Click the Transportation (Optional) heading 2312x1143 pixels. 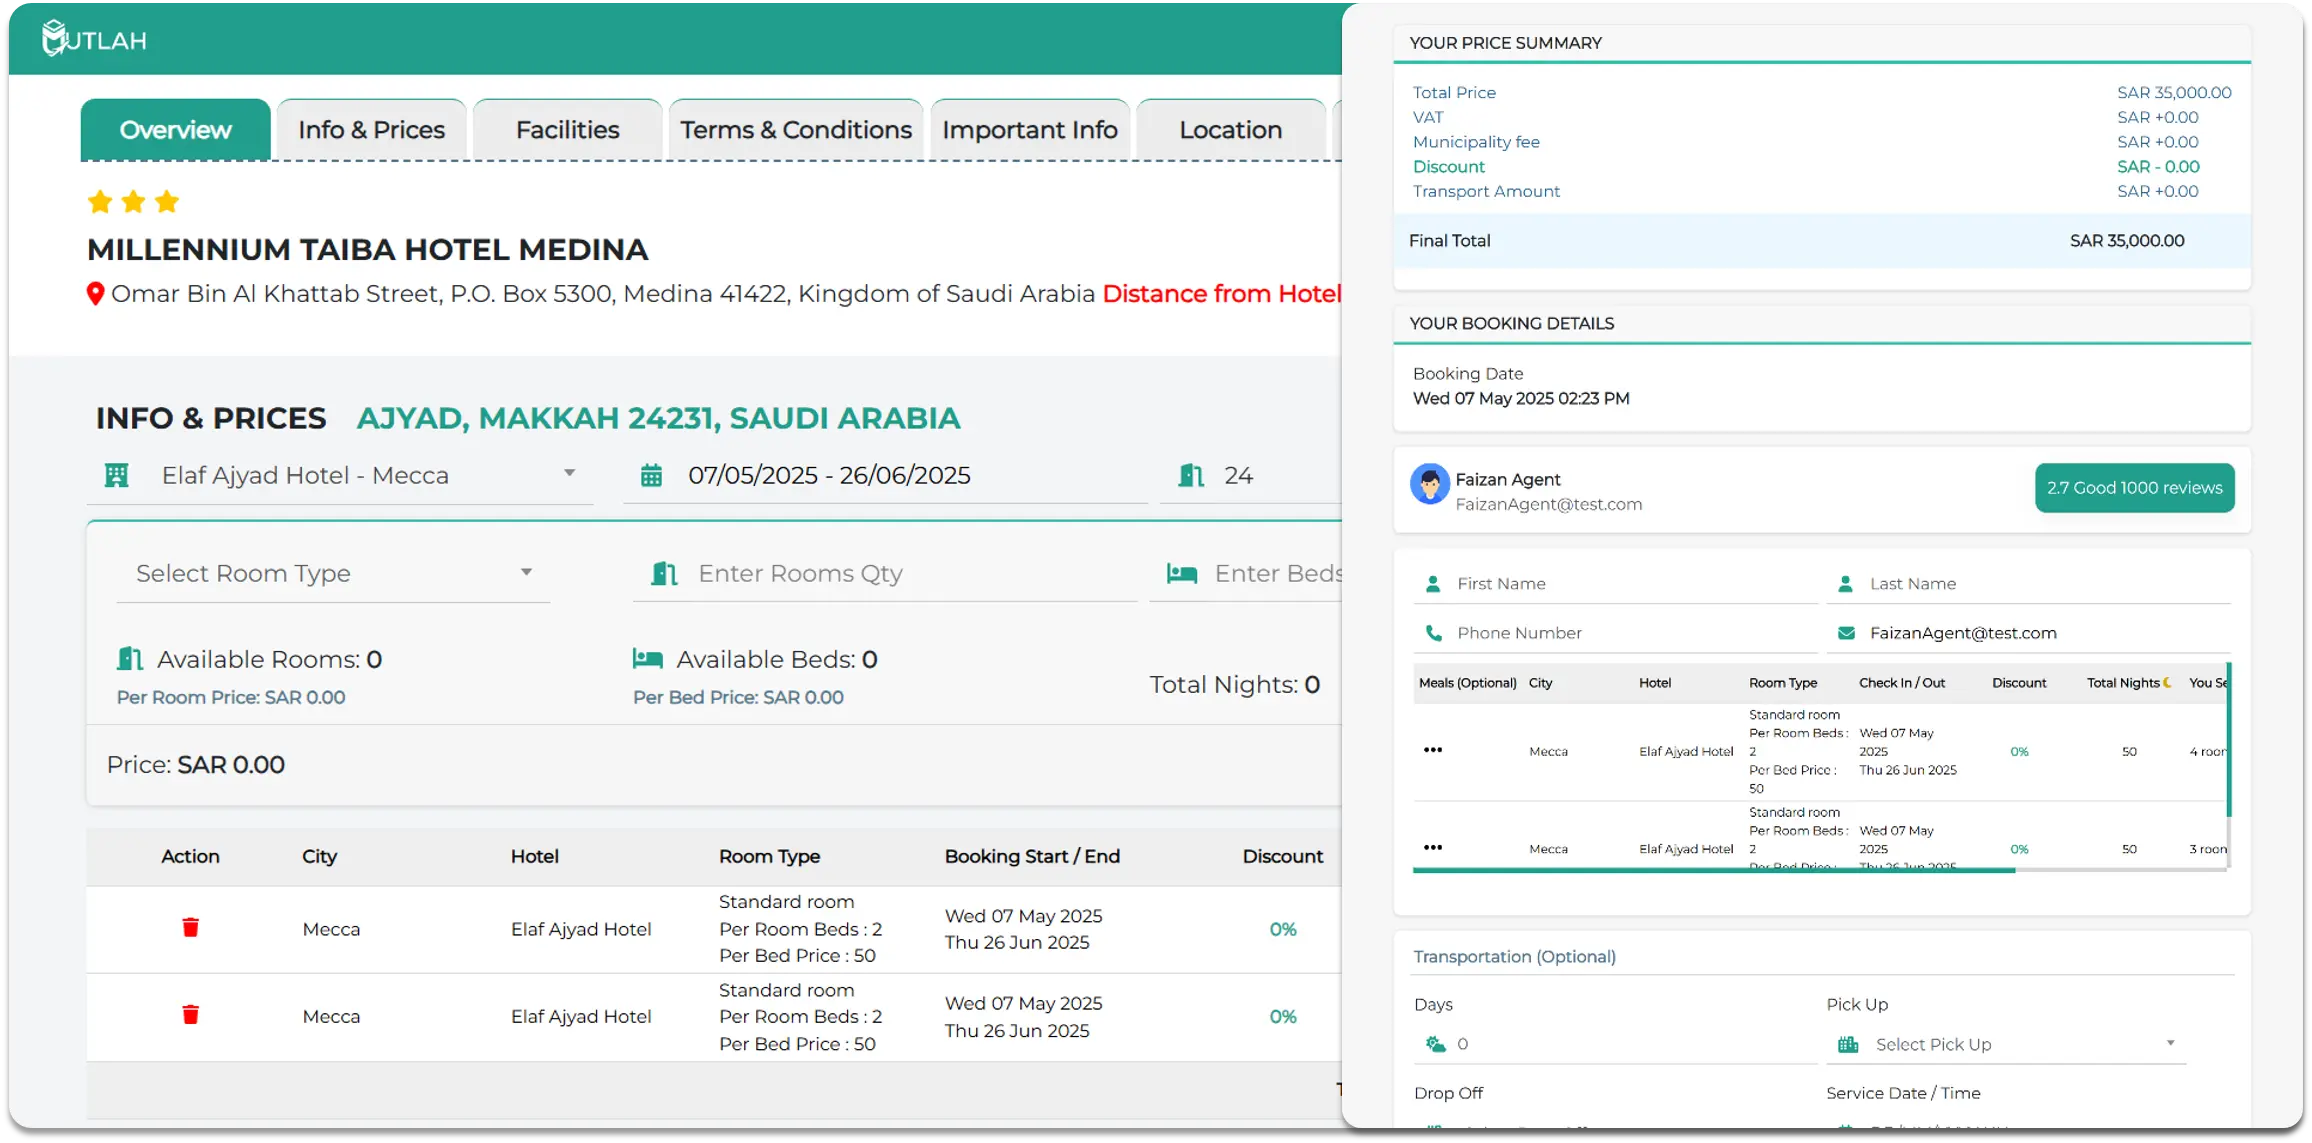(1514, 957)
